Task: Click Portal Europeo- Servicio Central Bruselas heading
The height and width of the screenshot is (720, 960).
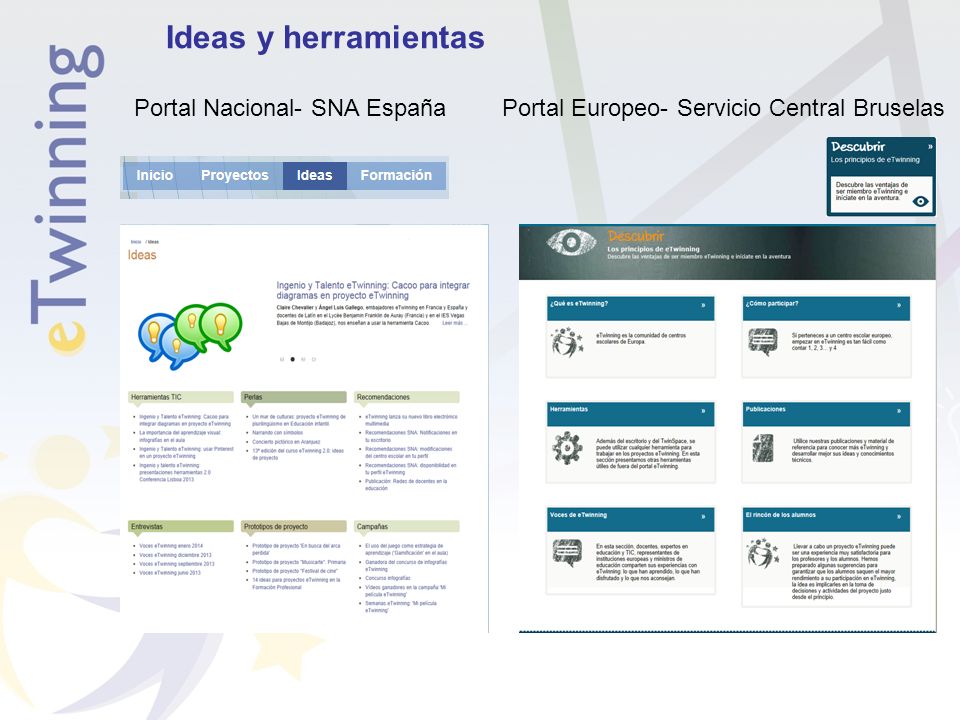Action: (723, 108)
